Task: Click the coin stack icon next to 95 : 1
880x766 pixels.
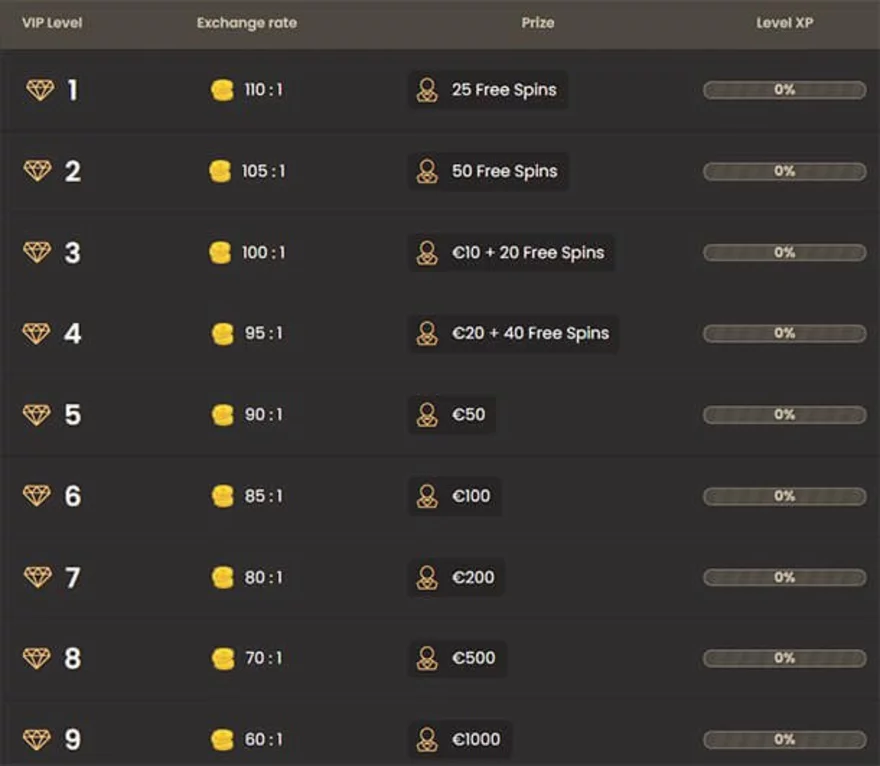Action: pyautogui.click(x=222, y=333)
